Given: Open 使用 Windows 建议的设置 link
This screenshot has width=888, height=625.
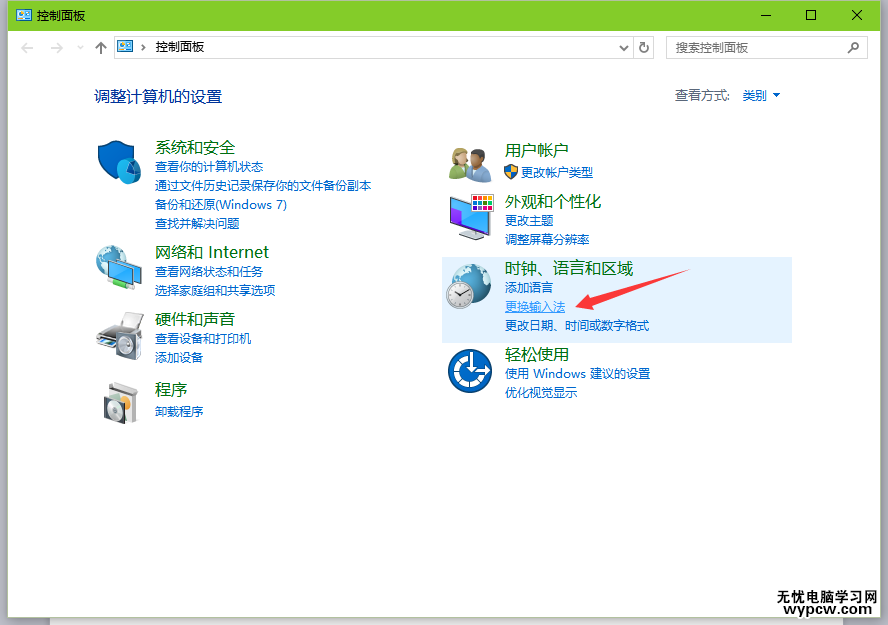Looking at the screenshot, I should coord(578,374).
